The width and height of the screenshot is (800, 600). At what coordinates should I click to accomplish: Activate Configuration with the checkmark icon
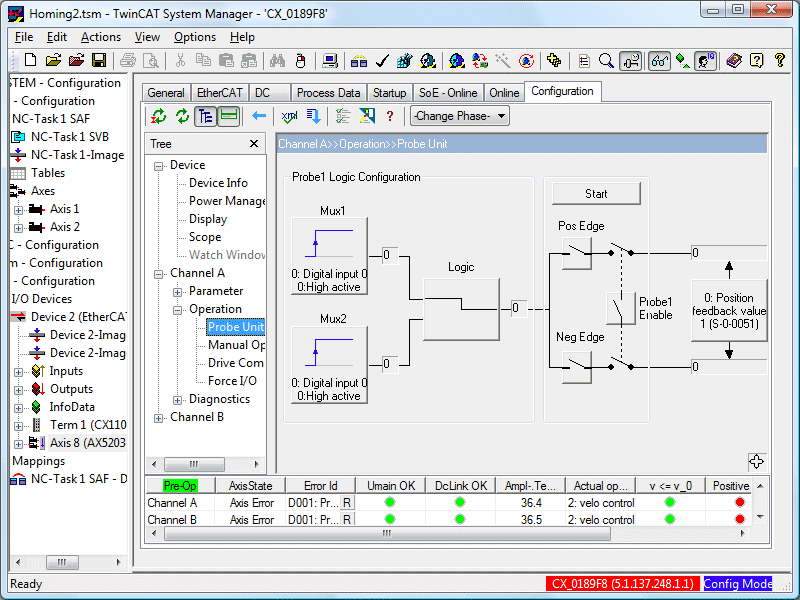pos(382,58)
